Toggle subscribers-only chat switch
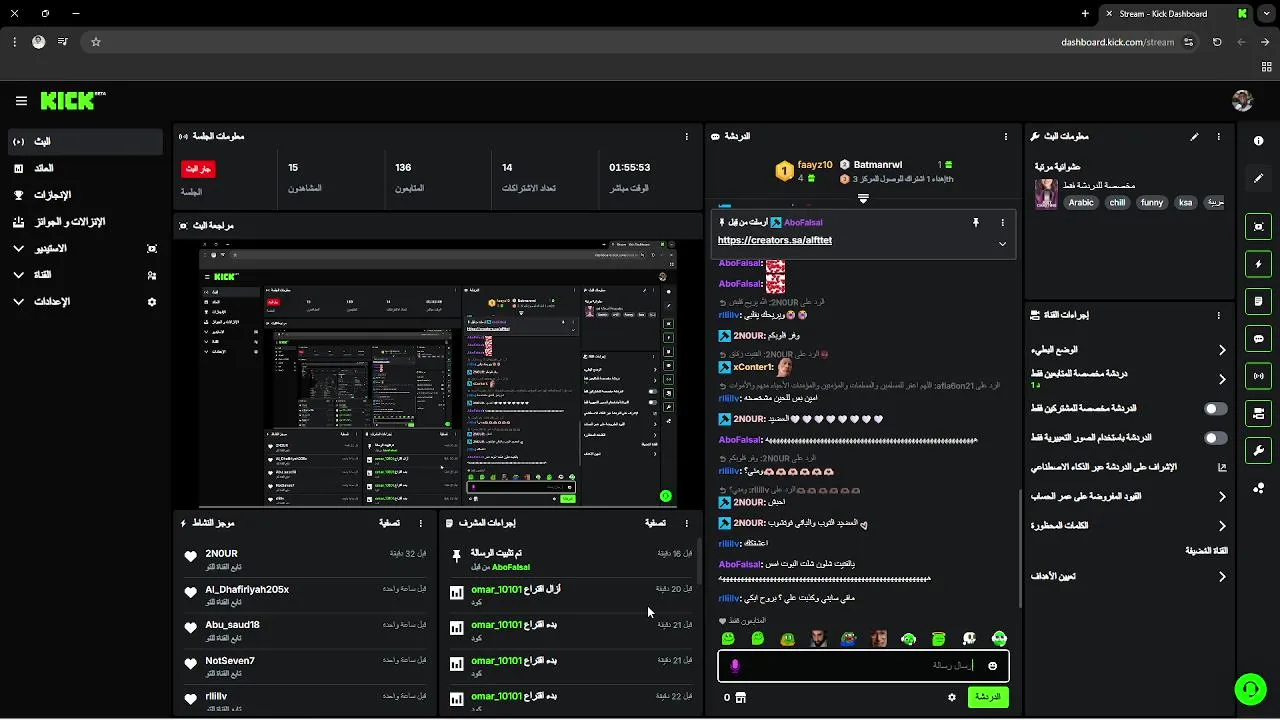This screenshot has height=720, width=1280. coord(1215,409)
